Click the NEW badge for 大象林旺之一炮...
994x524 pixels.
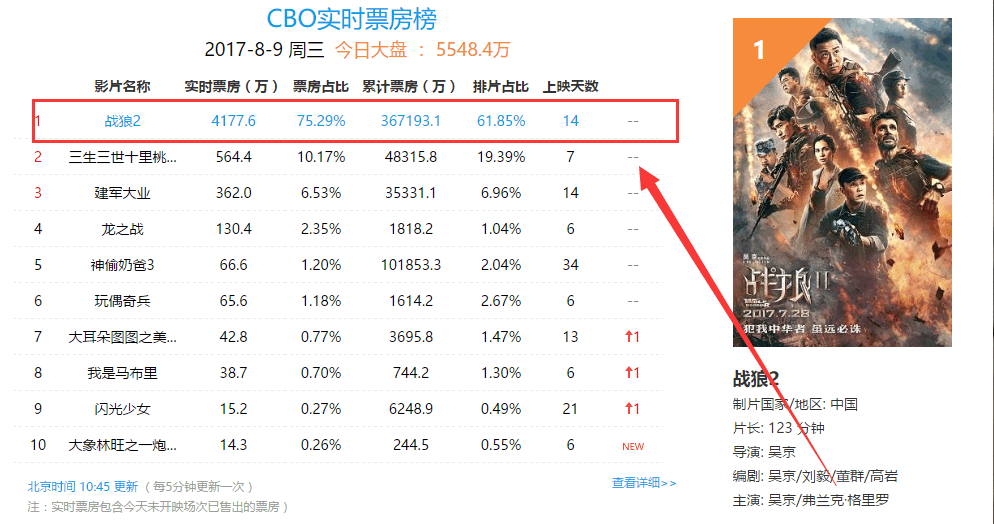(x=633, y=447)
